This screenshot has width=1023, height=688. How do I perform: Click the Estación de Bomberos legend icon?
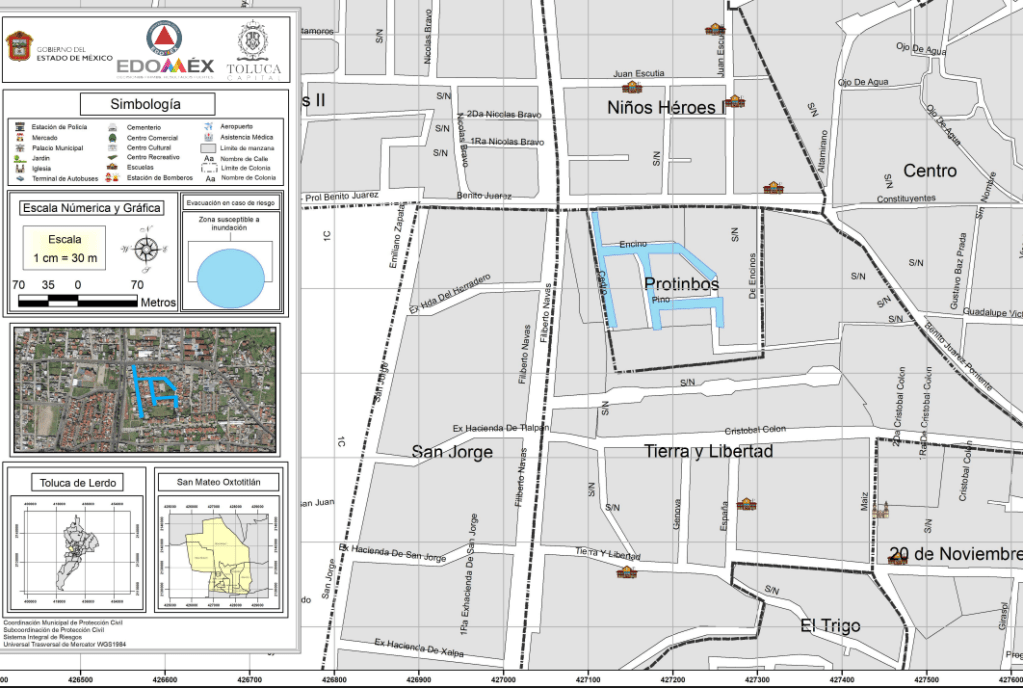point(114,178)
